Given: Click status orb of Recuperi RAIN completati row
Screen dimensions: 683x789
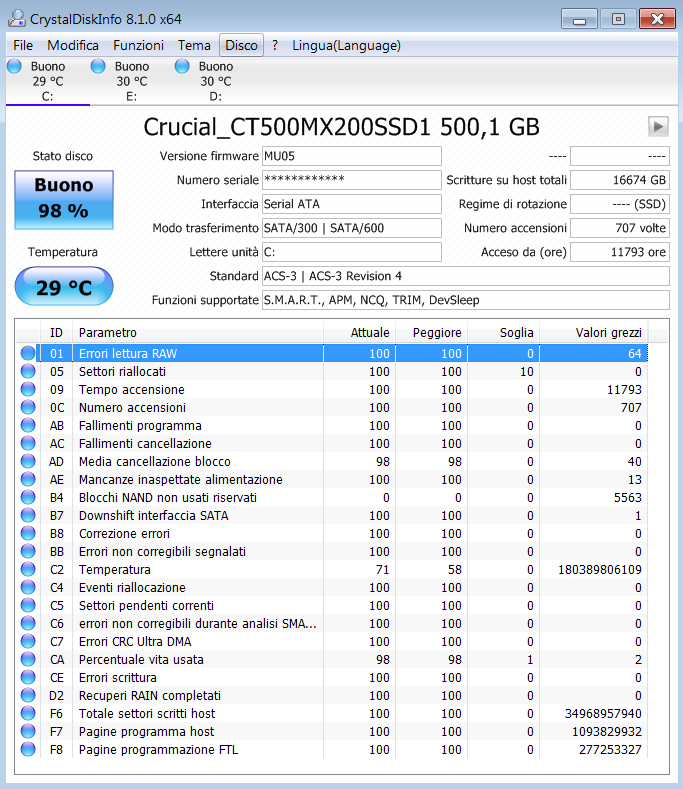Looking at the screenshot, I should pyautogui.click(x=28, y=695).
